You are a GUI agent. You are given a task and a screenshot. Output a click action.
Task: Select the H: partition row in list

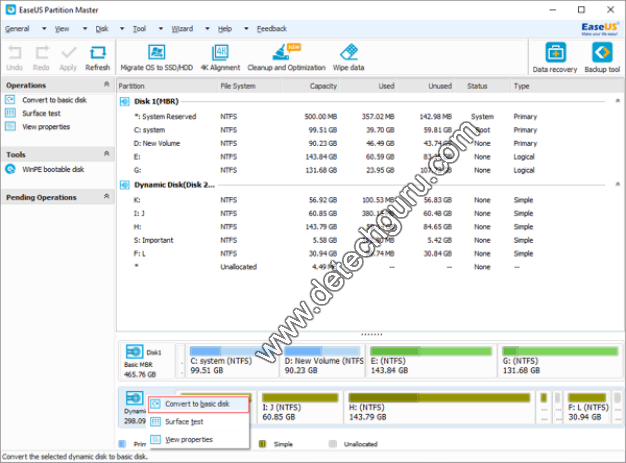click(369, 227)
